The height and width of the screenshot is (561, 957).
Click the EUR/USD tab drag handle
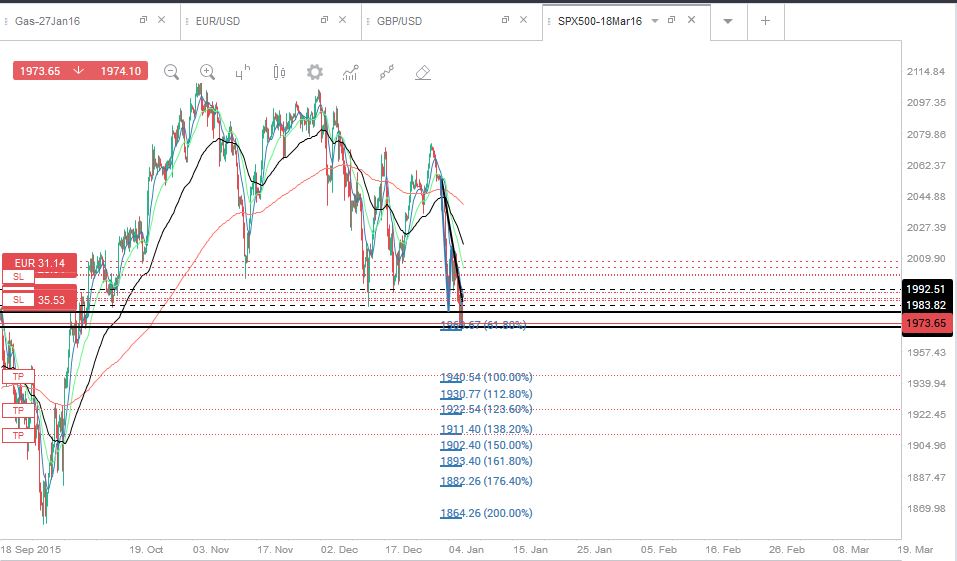(x=187, y=21)
